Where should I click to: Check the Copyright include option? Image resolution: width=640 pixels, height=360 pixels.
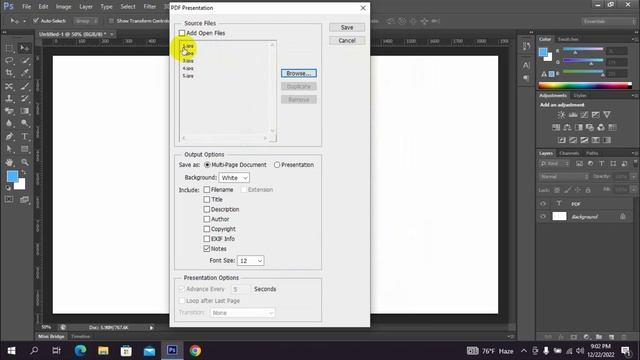point(207,229)
